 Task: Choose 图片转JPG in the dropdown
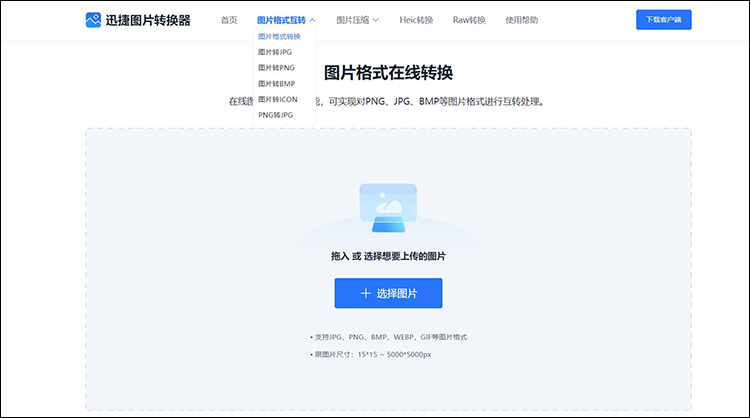pos(275,51)
